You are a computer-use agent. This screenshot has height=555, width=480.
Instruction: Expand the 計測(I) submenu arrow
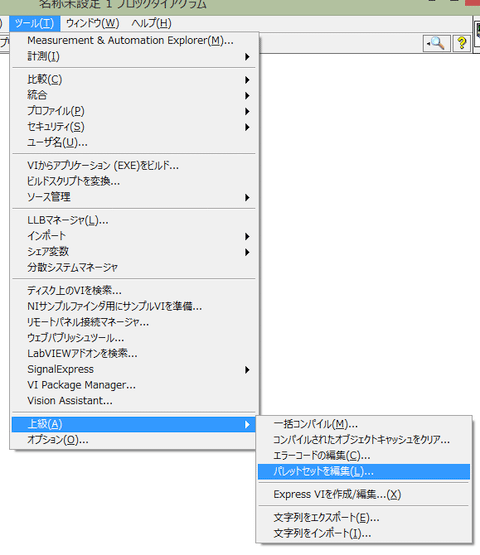coord(247,57)
